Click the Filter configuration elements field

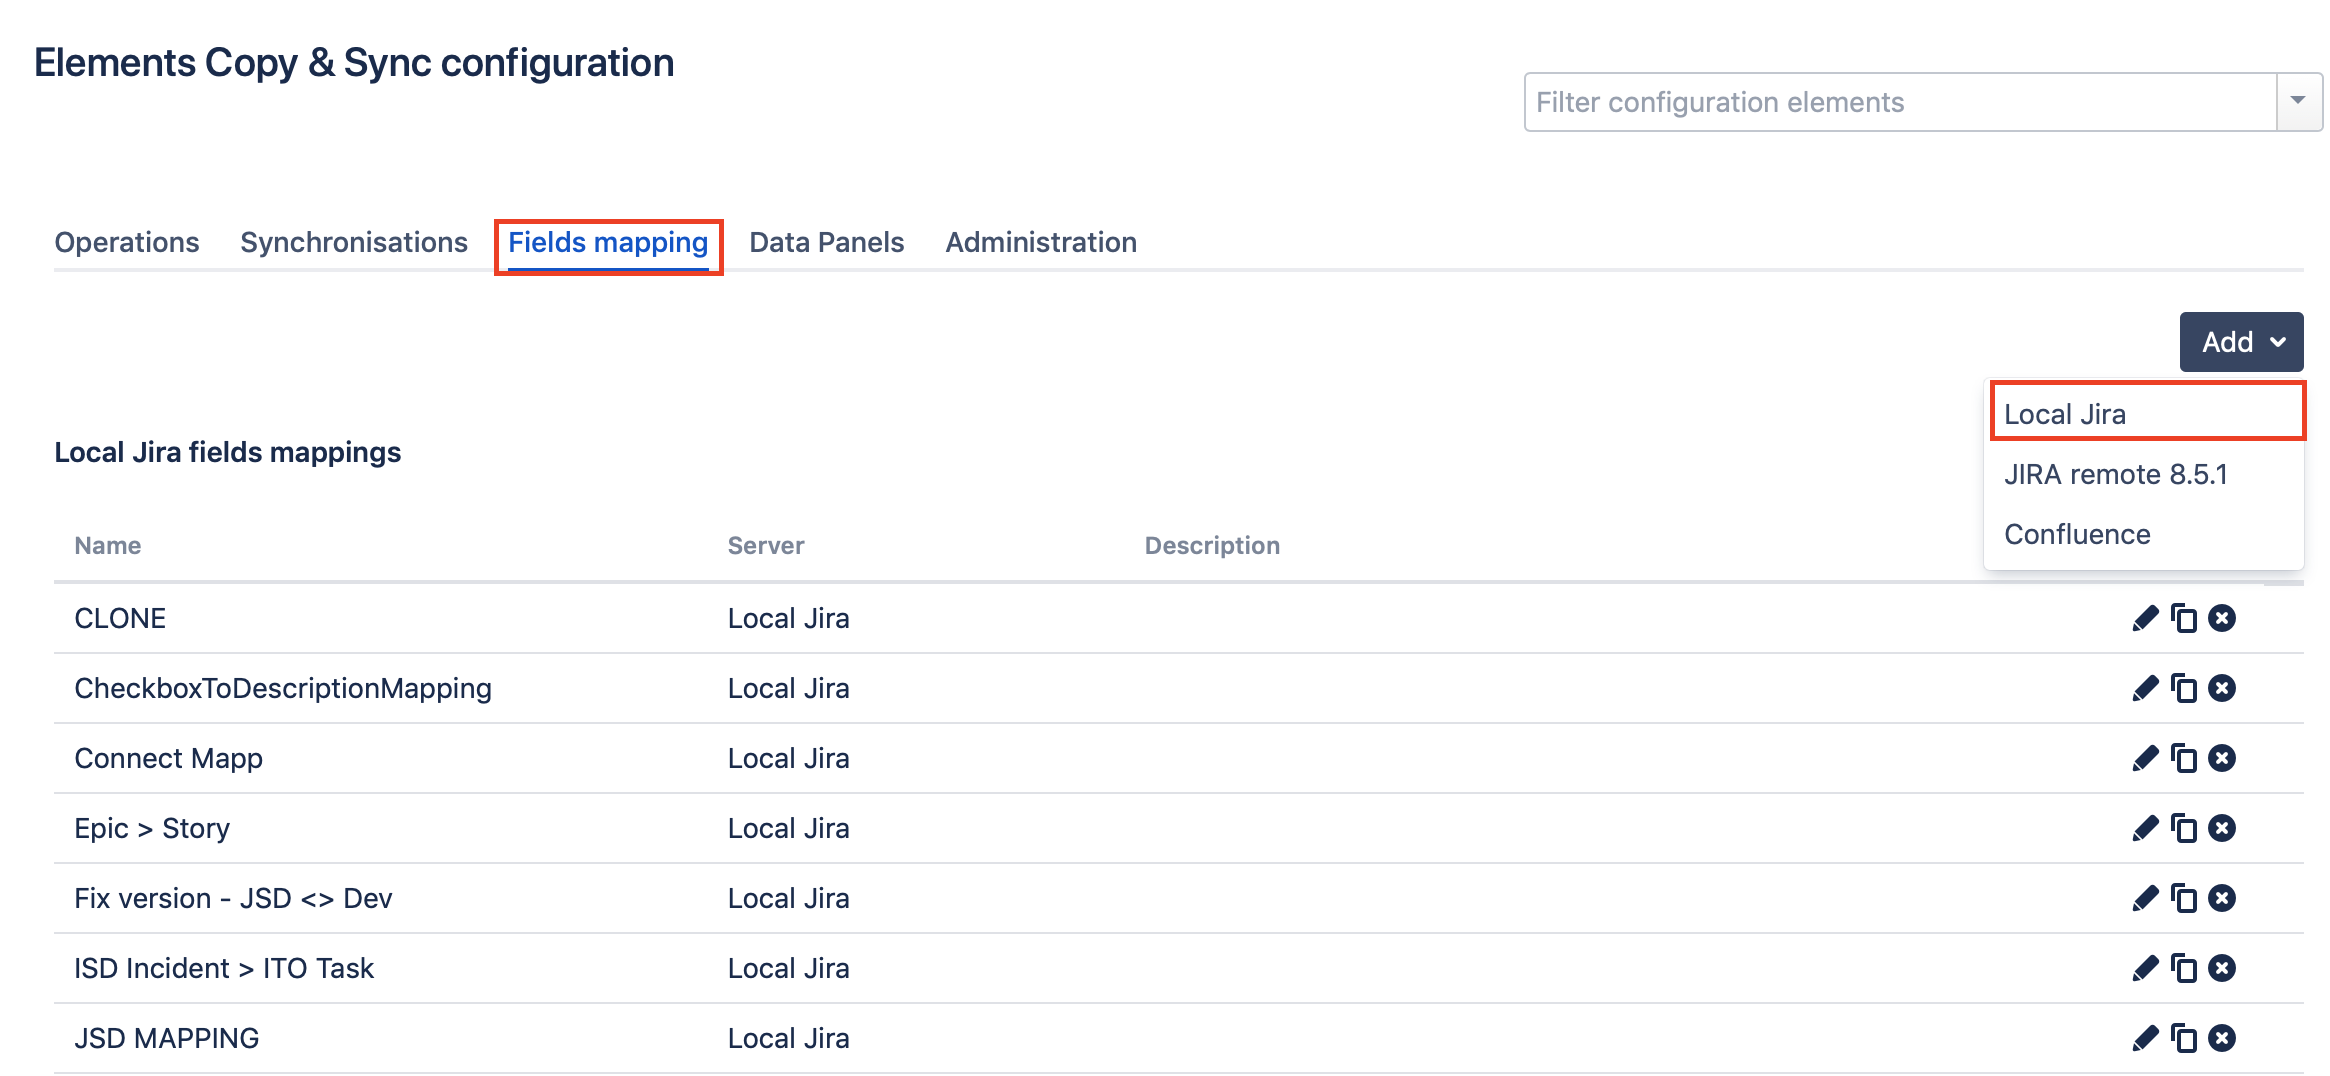(1900, 102)
